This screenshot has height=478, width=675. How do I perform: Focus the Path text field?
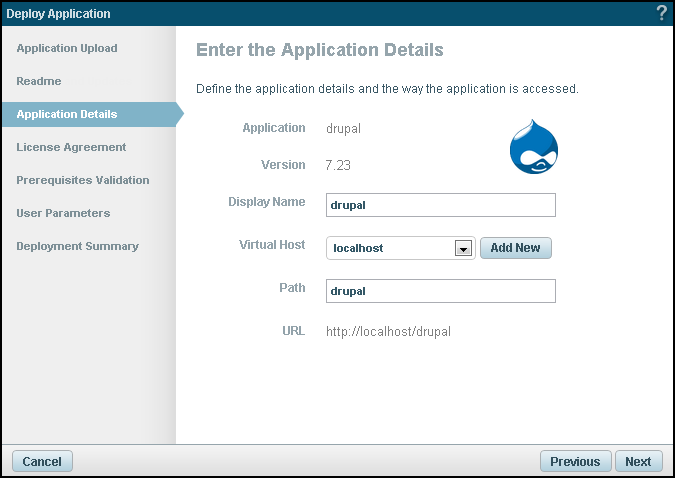point(441,291)
